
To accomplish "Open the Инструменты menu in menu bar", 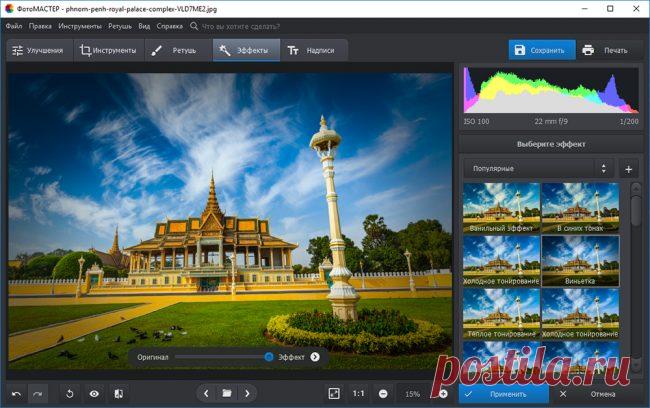I will tap(80, 26).
